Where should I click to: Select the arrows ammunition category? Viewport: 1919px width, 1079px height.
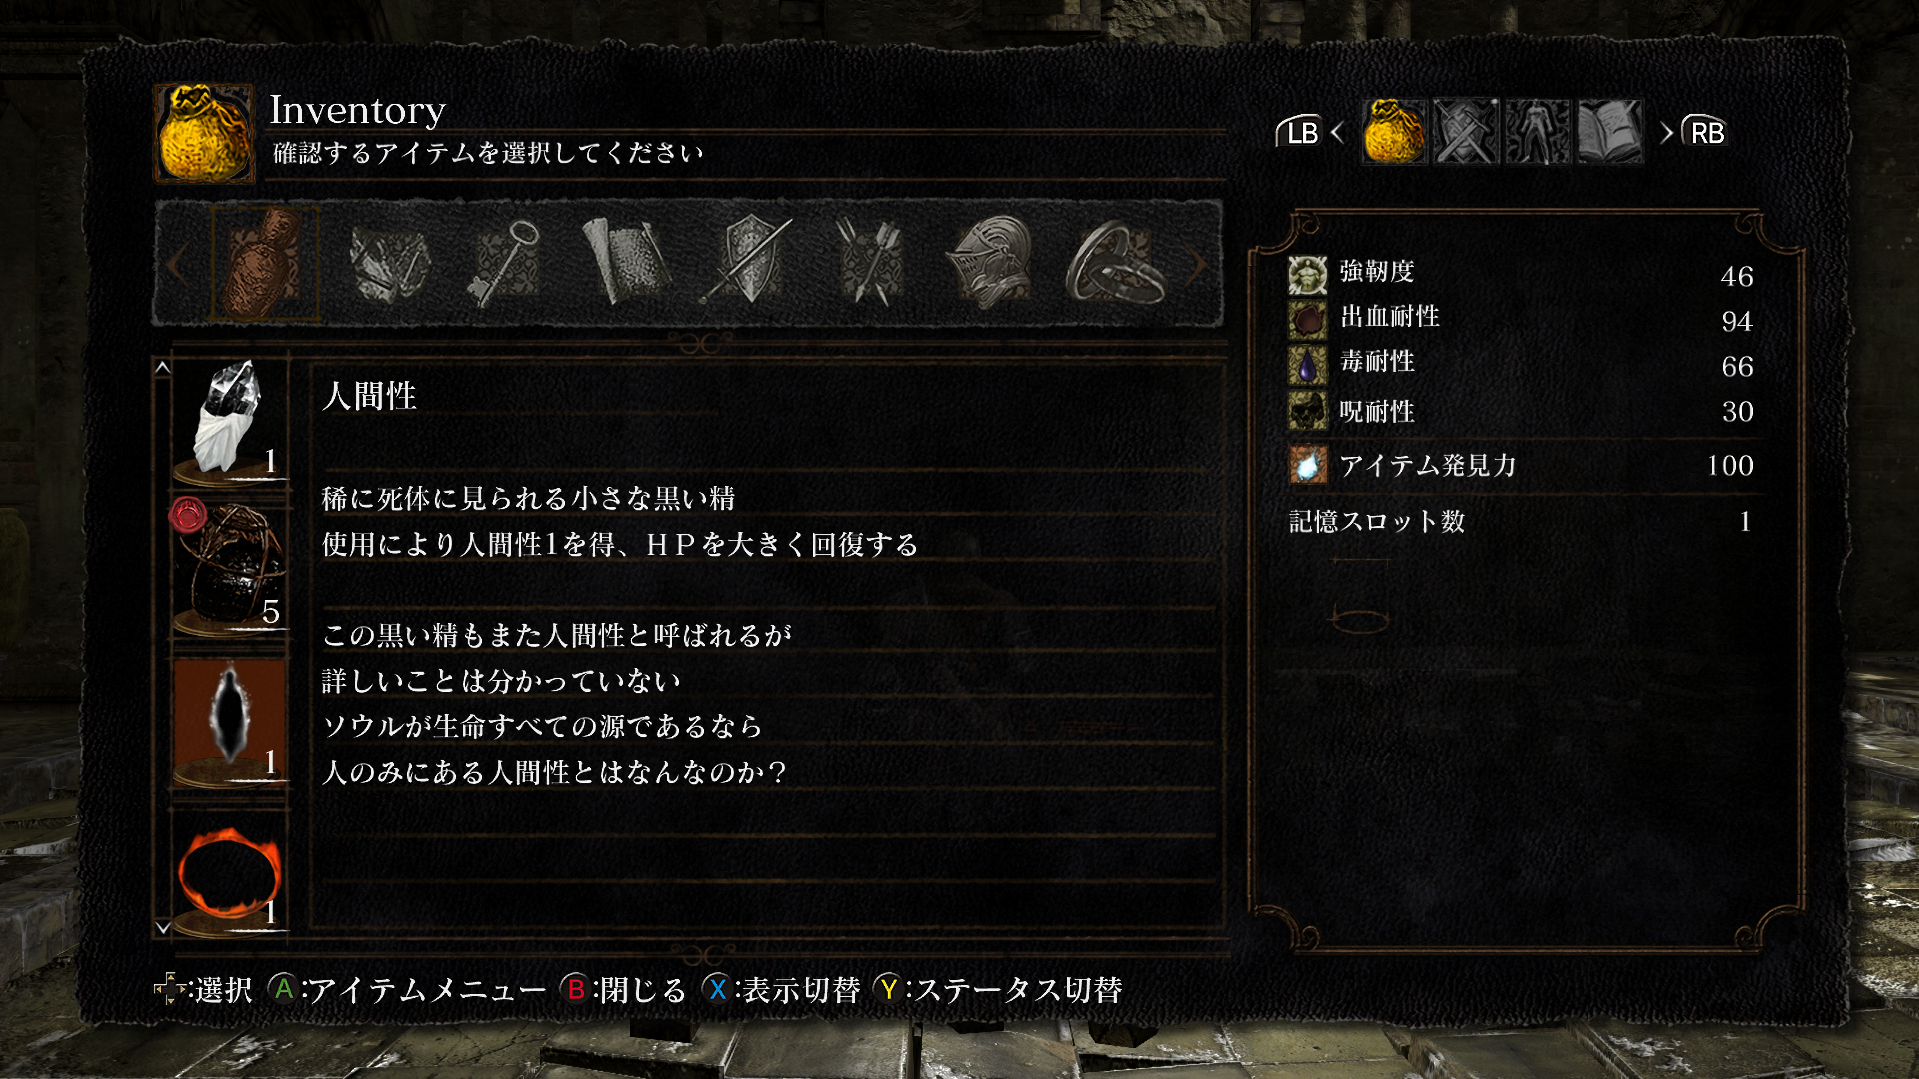tap(868, 262)
